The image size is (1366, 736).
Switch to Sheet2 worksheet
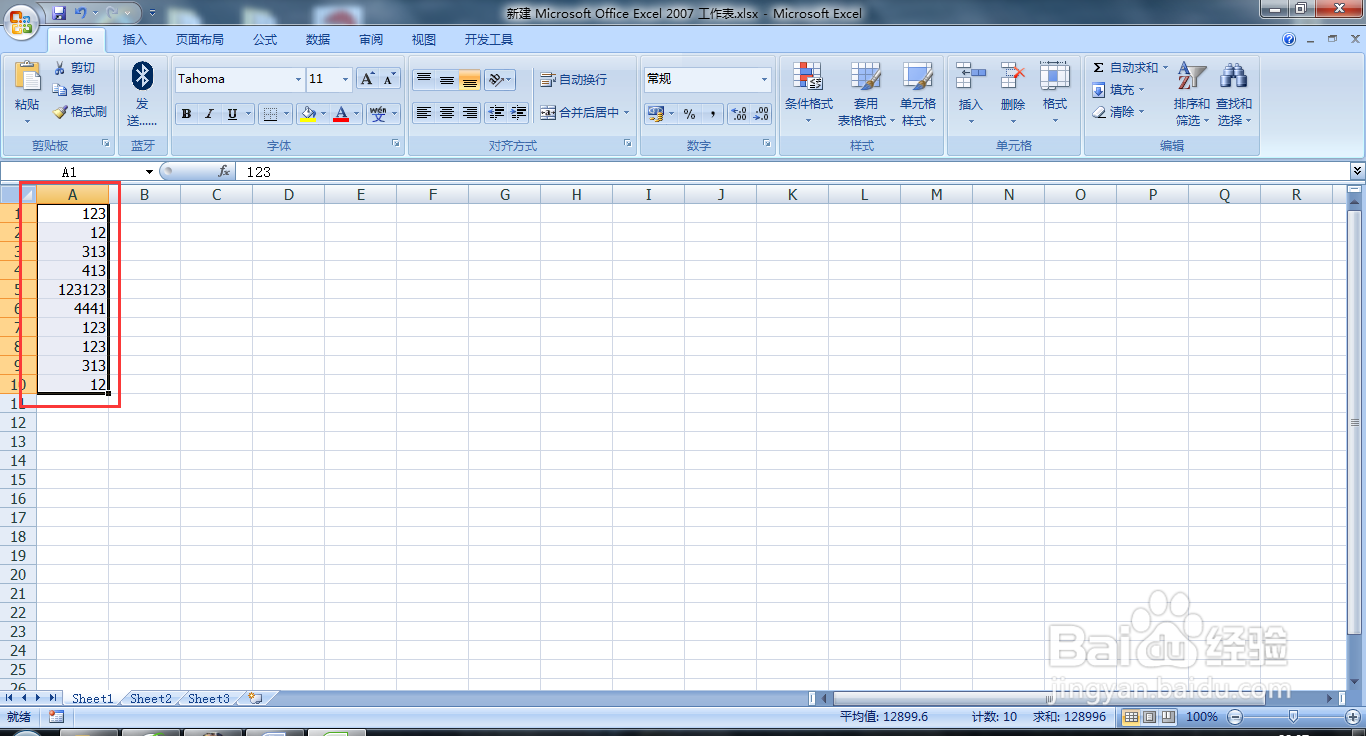coord(151,699)
